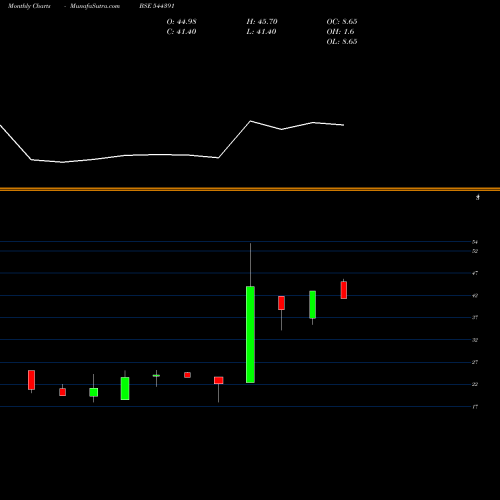Click the green candlestick between 37 and 42
The width and height of the screenshot is (500, 500).
click(313, 305)
